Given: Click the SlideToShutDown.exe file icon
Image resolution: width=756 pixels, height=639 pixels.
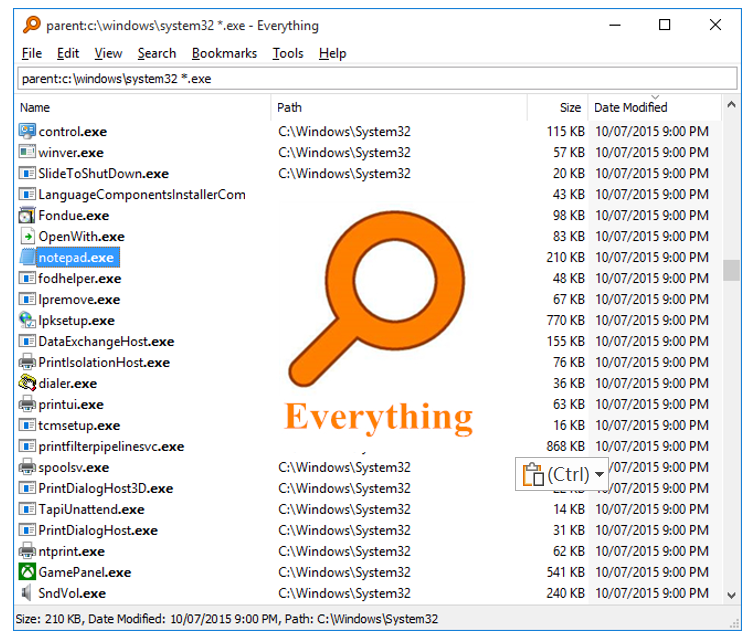Looking at the screenshot, I should coord(27,173).
